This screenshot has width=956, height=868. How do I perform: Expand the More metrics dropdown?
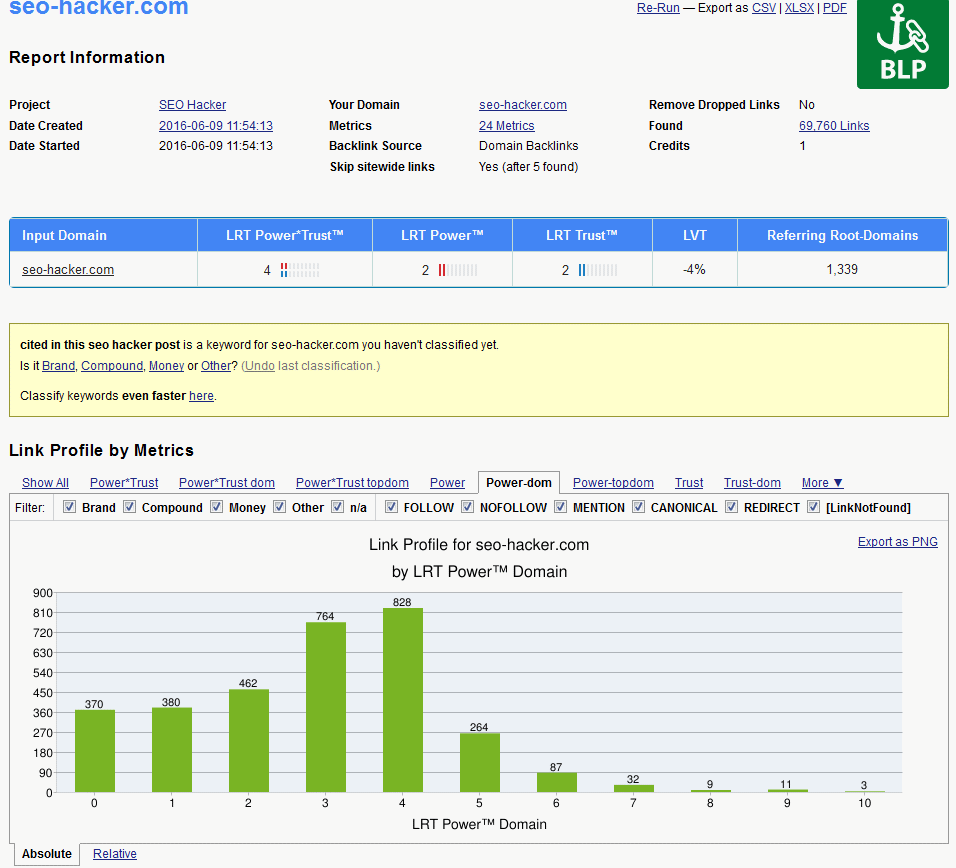click(822, 483)
